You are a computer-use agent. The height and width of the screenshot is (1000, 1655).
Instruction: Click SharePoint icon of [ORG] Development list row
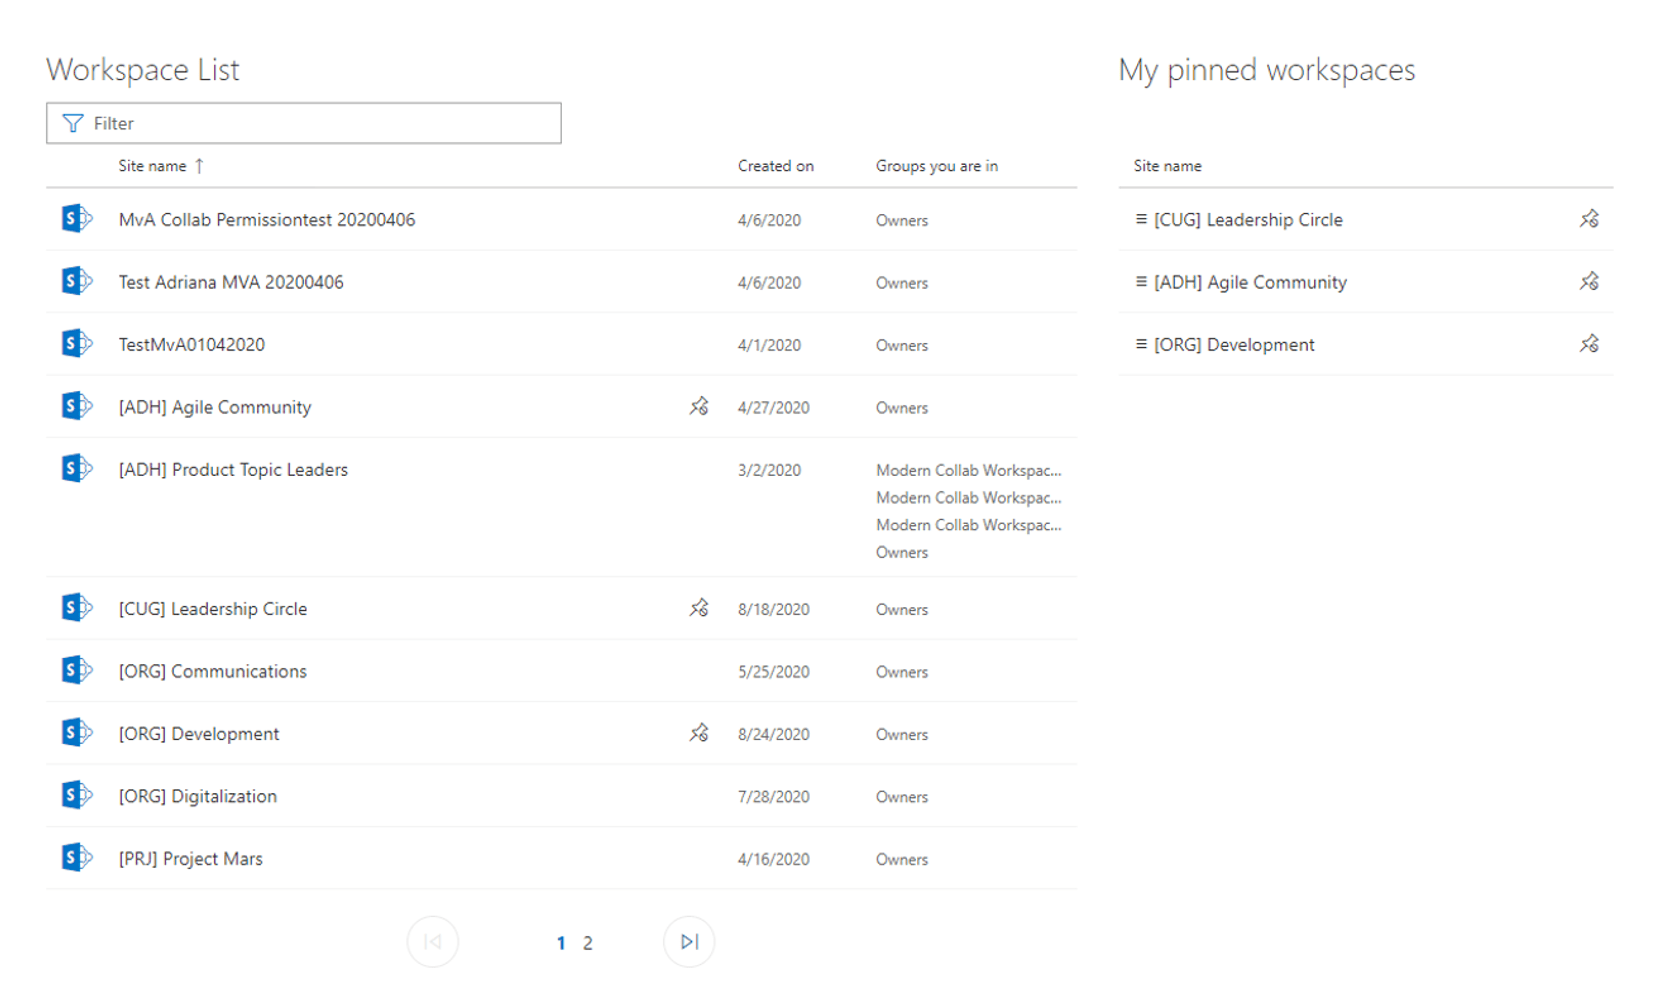[77, 732]
